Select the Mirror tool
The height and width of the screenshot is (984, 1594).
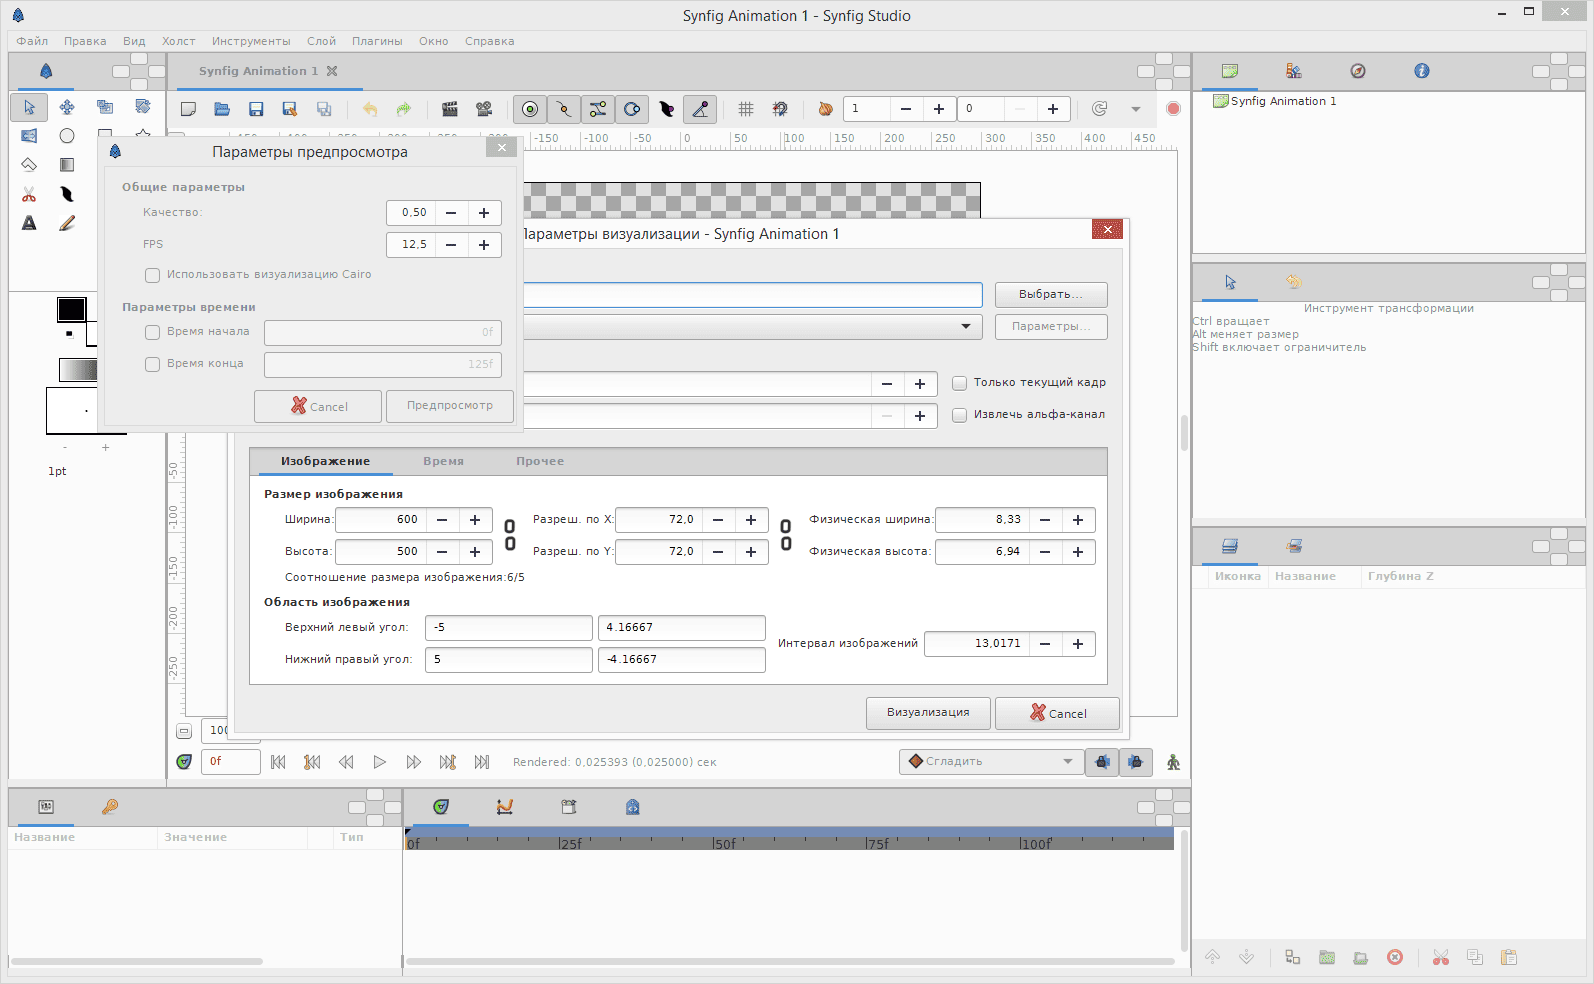29,136
